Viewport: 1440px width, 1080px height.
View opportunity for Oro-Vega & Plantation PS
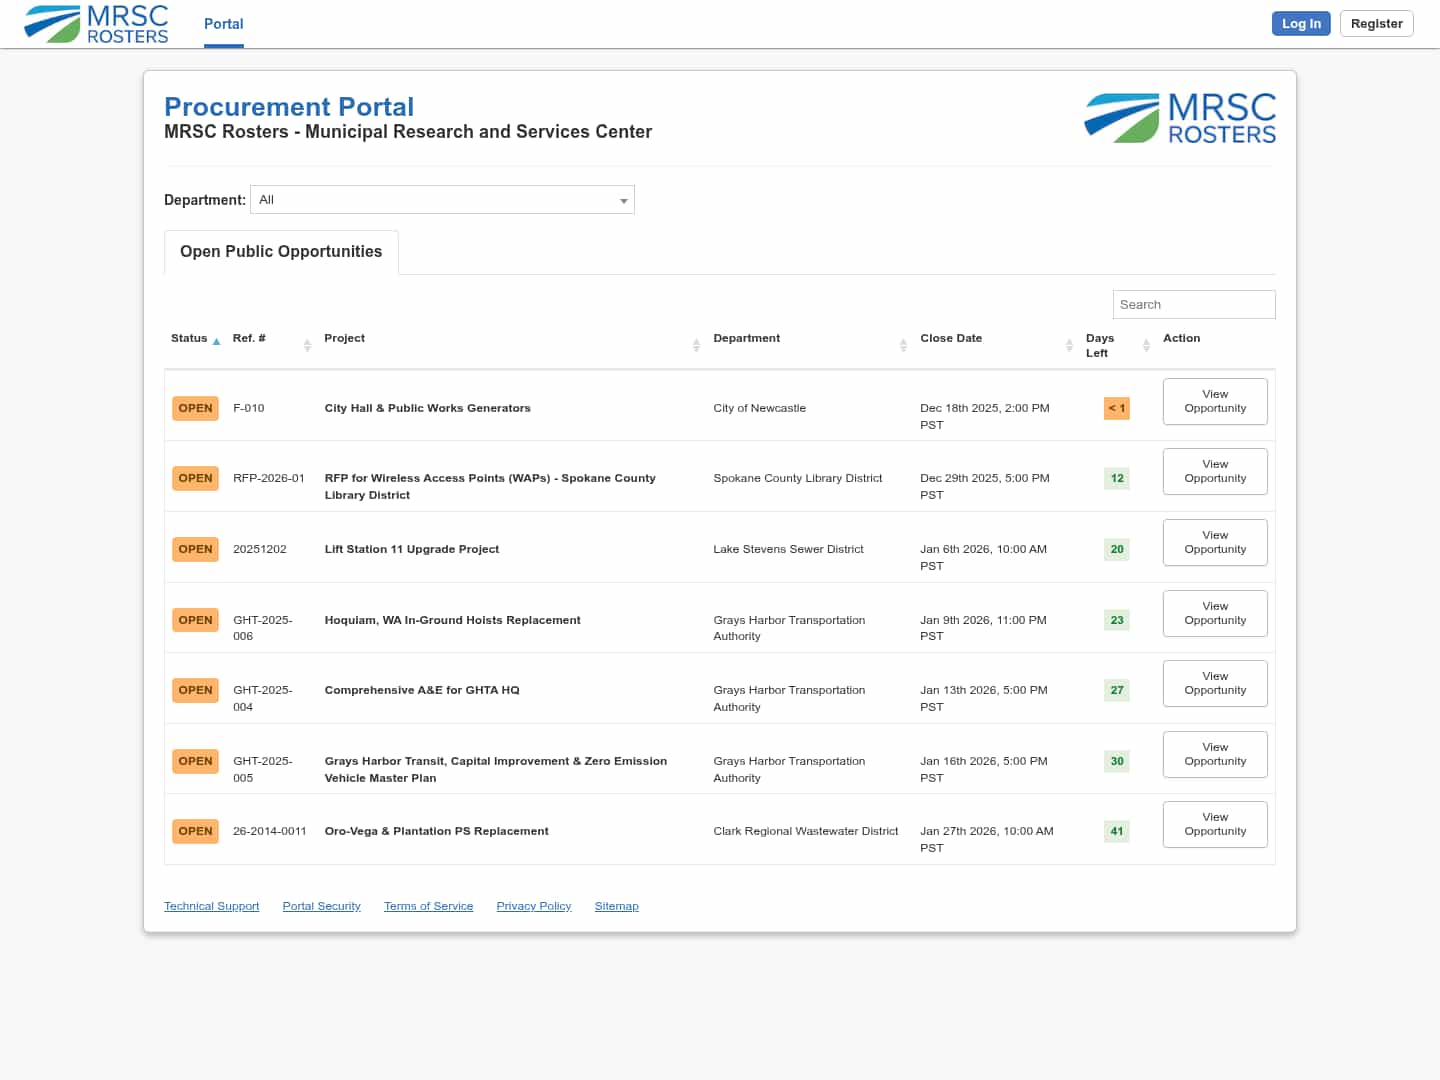[1215, 825]
